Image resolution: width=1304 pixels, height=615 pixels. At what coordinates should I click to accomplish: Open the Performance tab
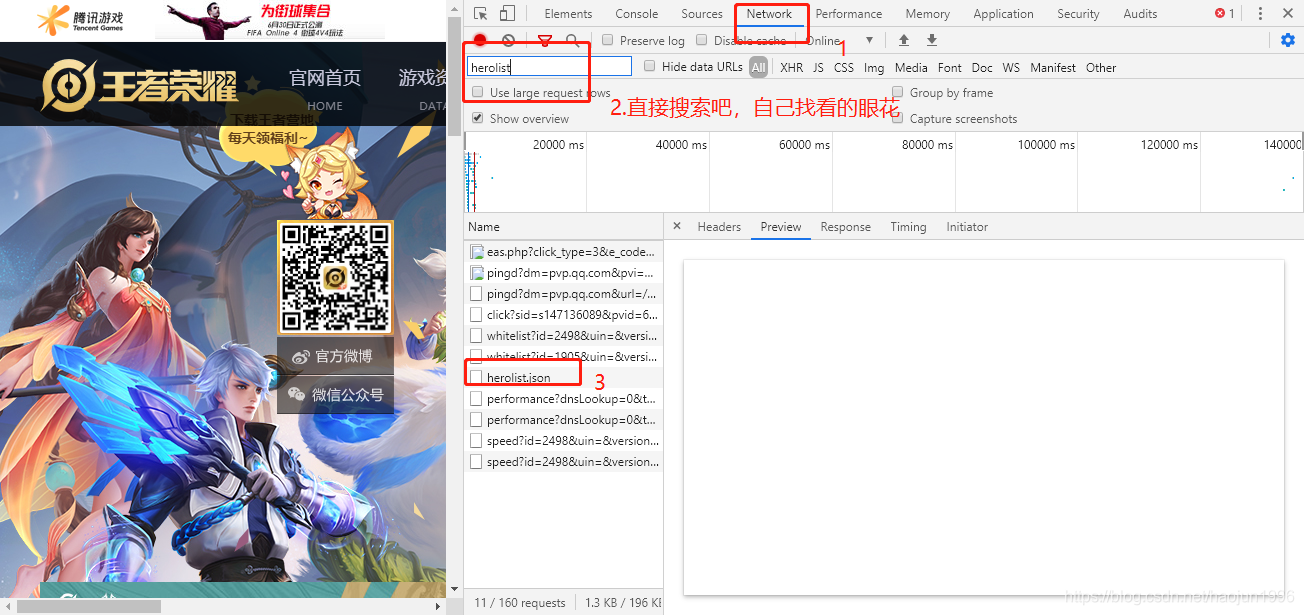849,14
